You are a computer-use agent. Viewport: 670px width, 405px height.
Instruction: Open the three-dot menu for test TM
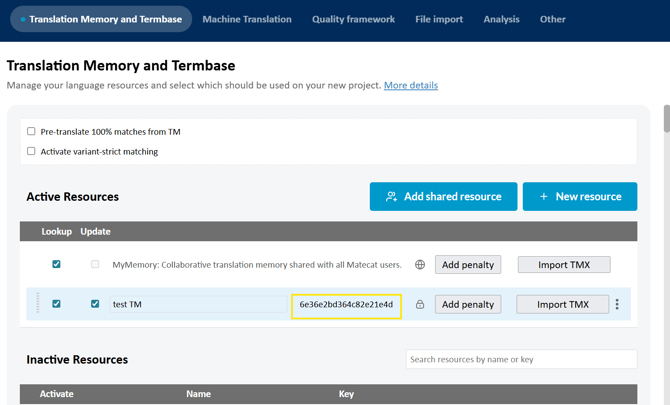coord(617,304)
